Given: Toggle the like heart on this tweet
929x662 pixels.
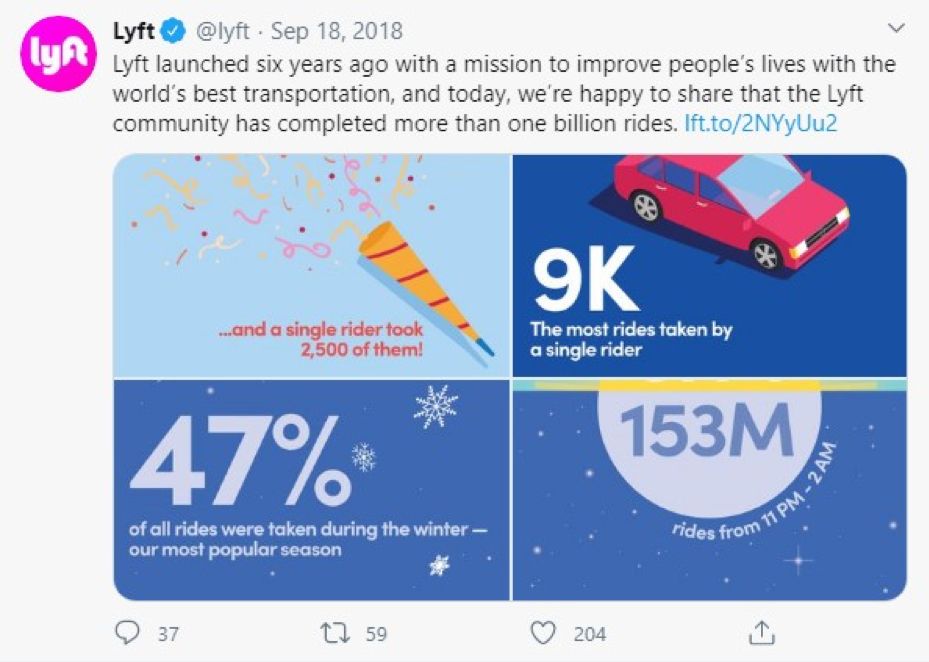Looking at the screenshot, I should point(541,632).
